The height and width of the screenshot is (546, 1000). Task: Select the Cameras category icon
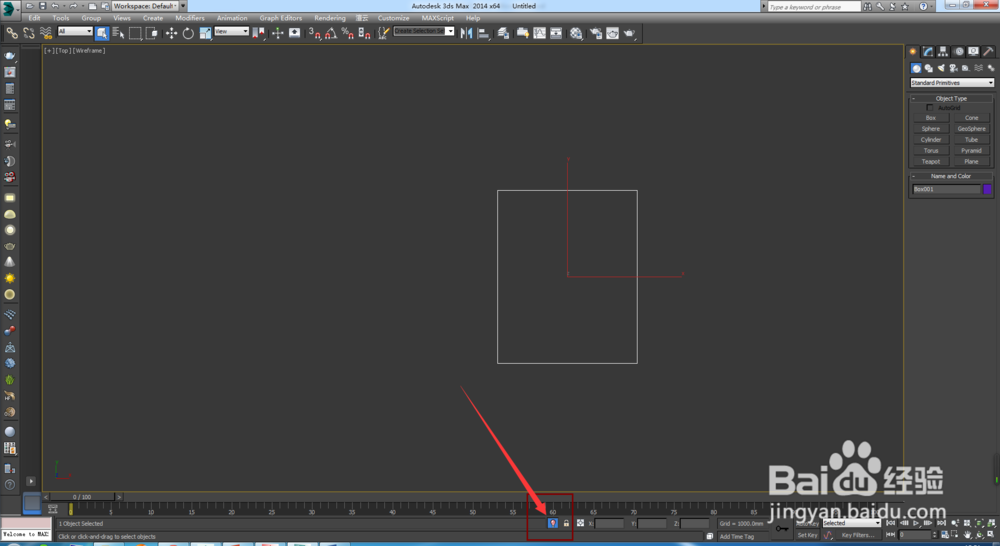pyautogui.click(x=953, y=68)
